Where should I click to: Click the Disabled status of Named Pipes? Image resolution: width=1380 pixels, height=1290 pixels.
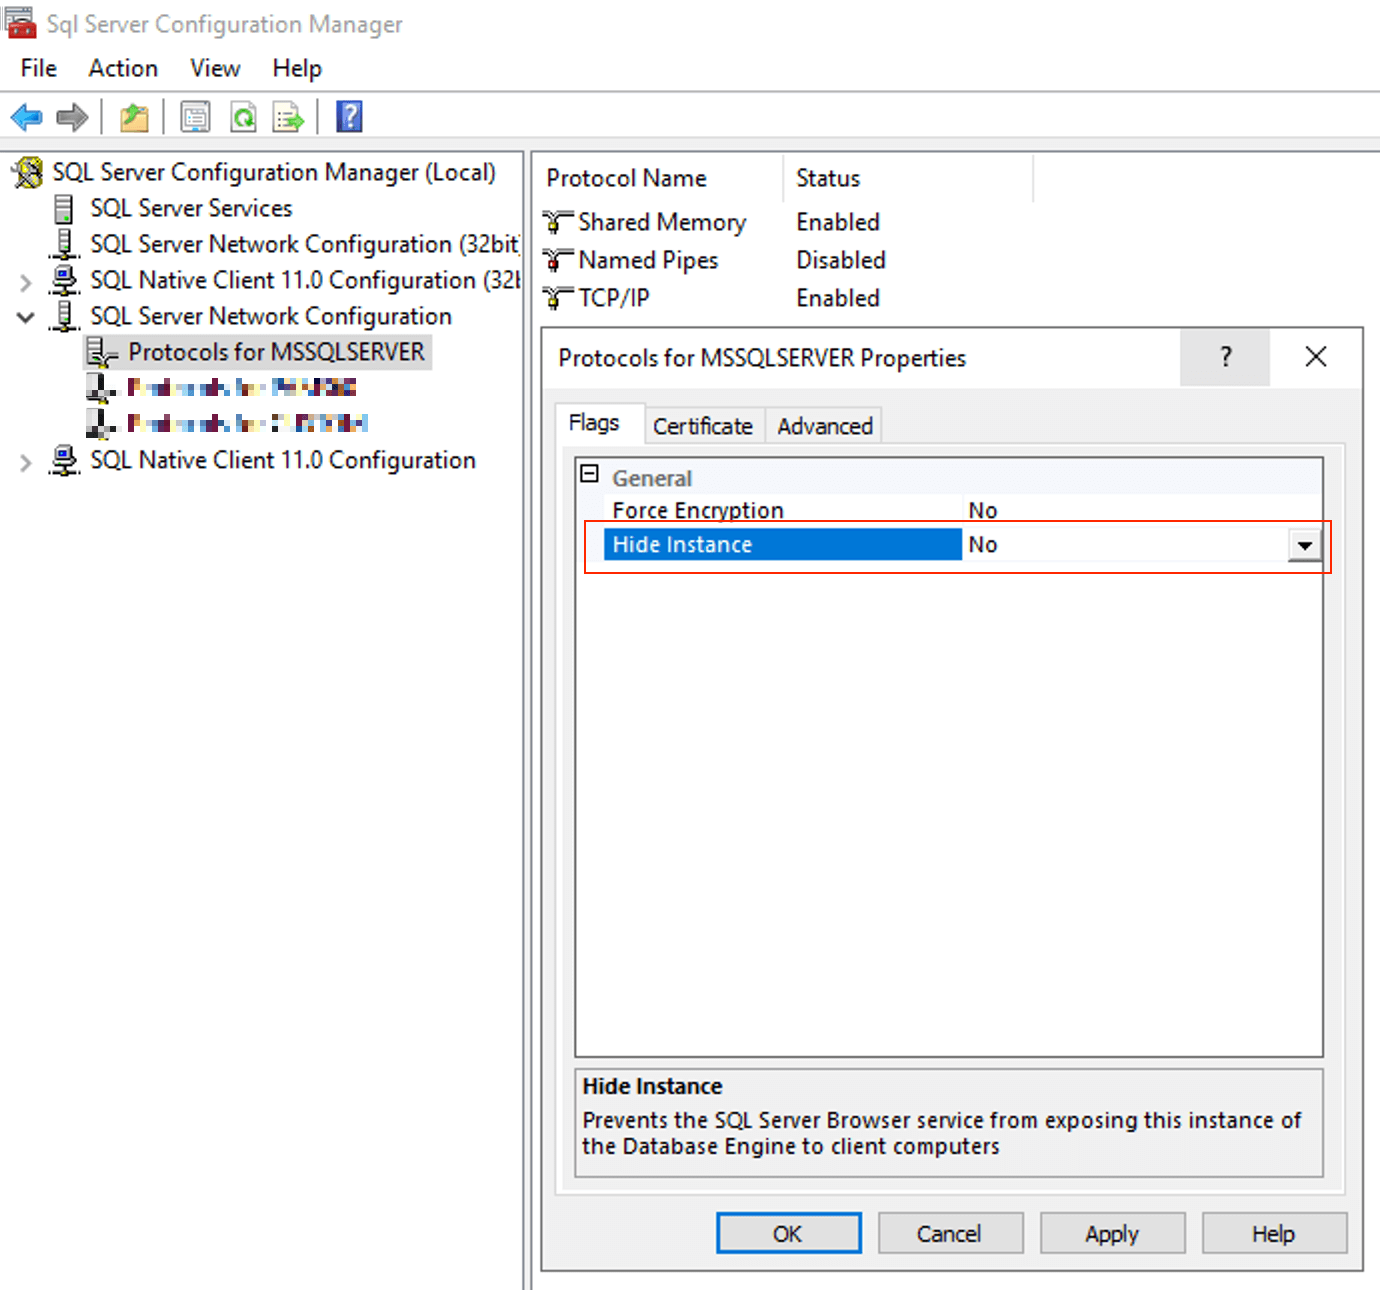841,260
